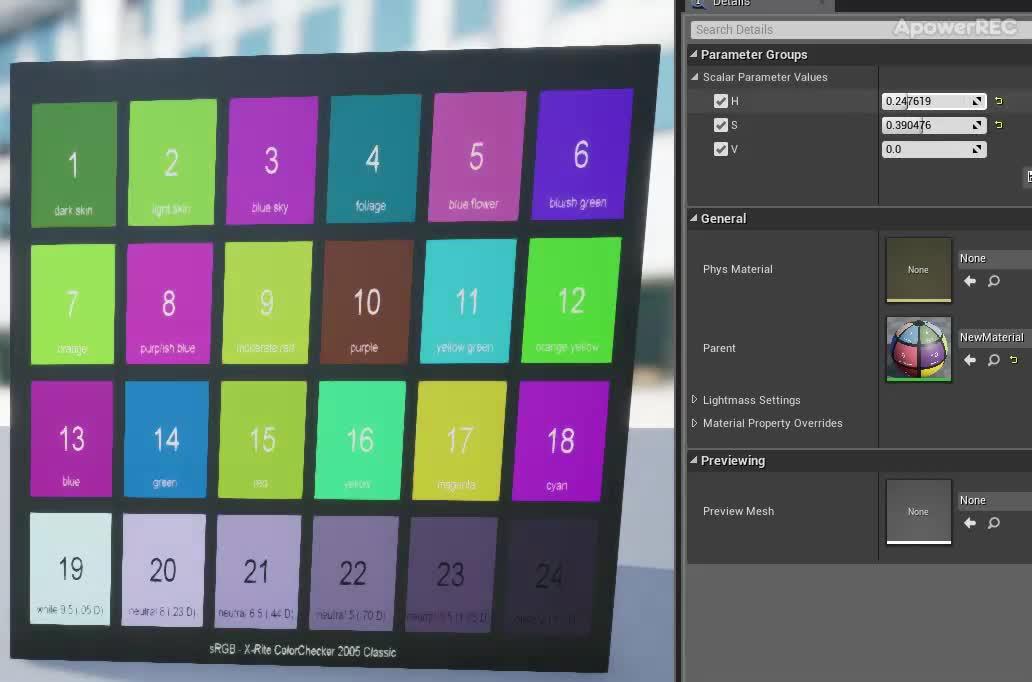
Task: Browse to Parent material in Content Browser
Action: pos(994,360)
